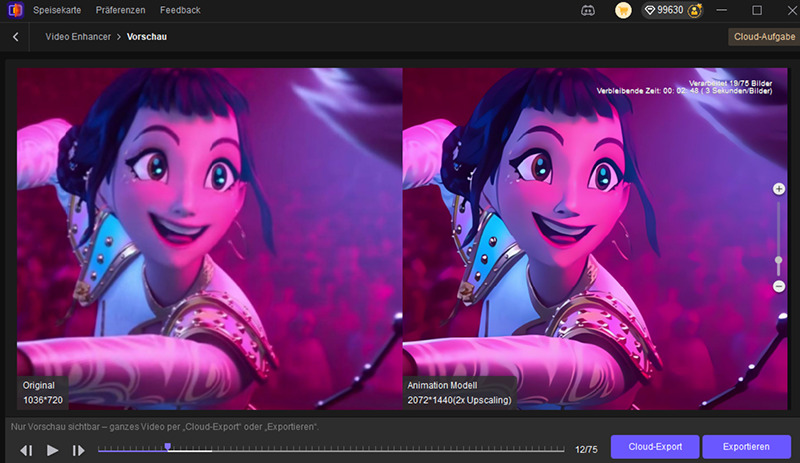Click the Original 1036*720 label
Viewport: 800px width, 463px height.
(x=42, y=393)
